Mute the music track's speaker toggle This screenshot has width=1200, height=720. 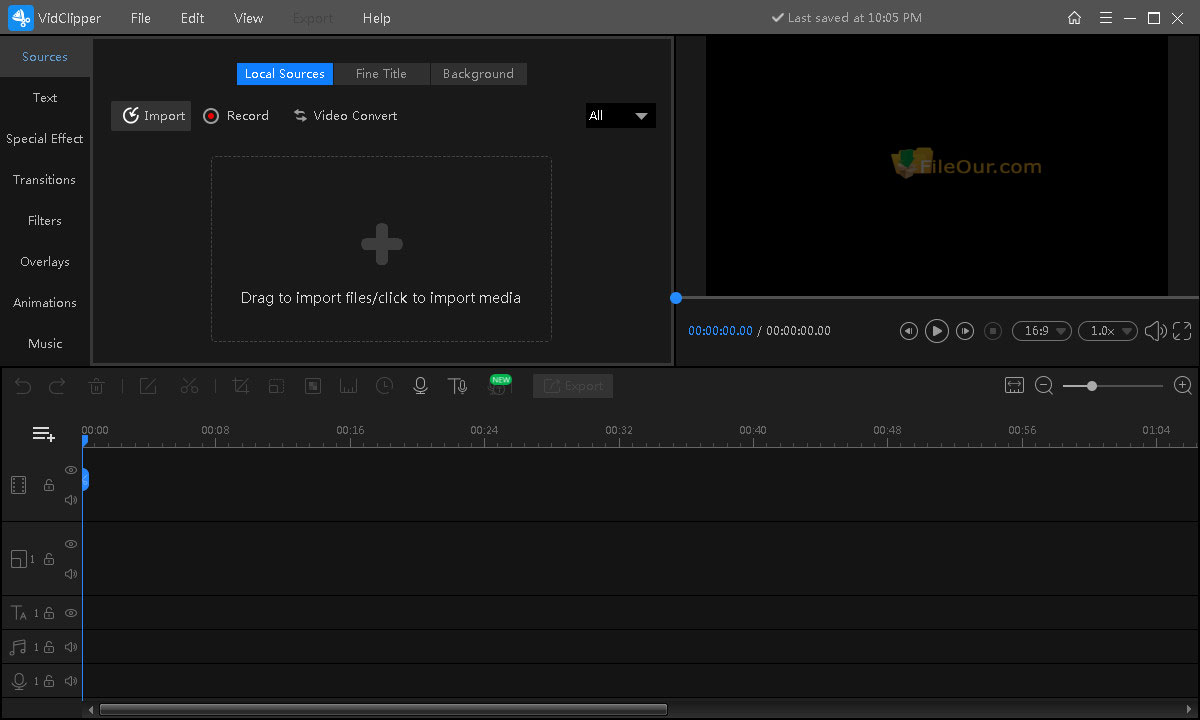click(x=71, y=647)
